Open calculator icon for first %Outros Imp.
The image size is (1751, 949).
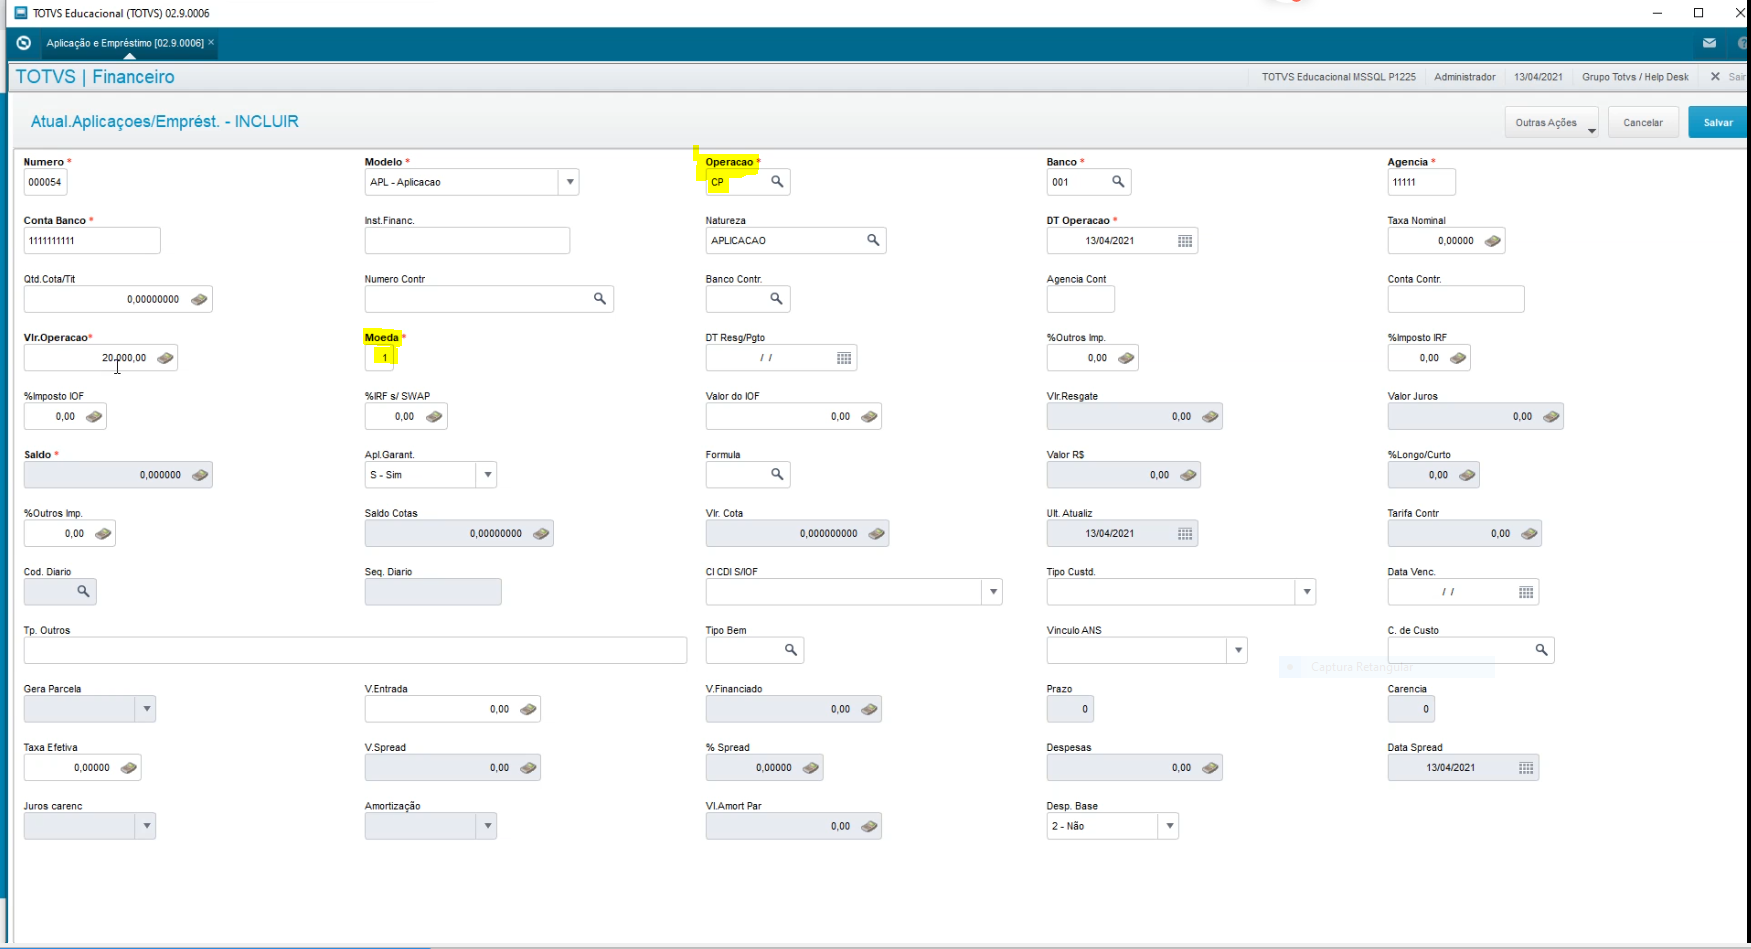[1126, 358]
